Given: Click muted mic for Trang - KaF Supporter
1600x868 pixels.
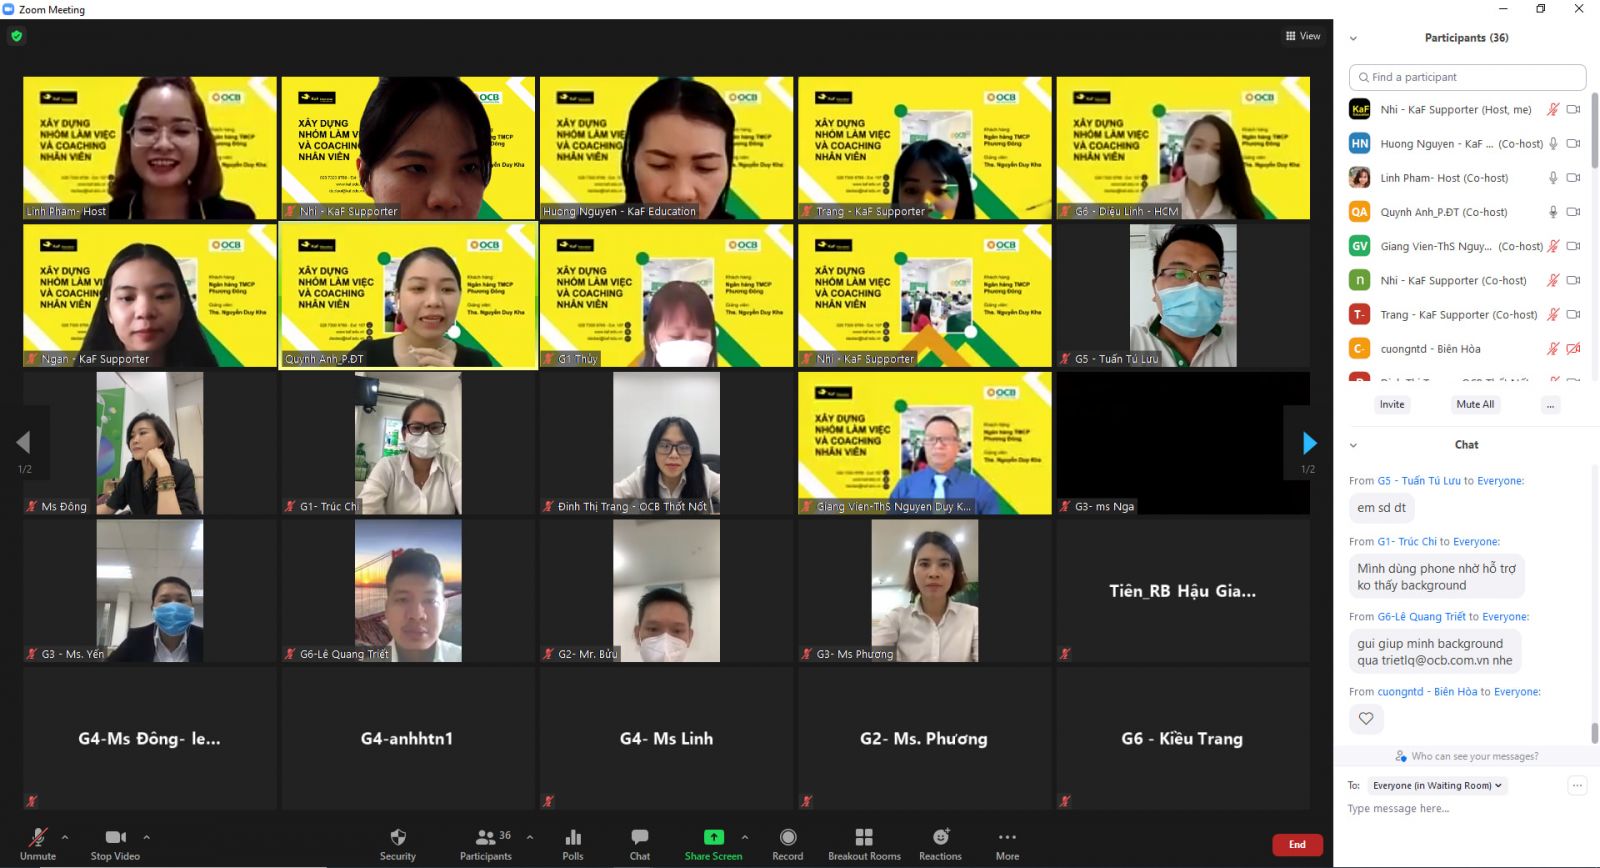Looking at the screenshot, I should click(1553, 314).
